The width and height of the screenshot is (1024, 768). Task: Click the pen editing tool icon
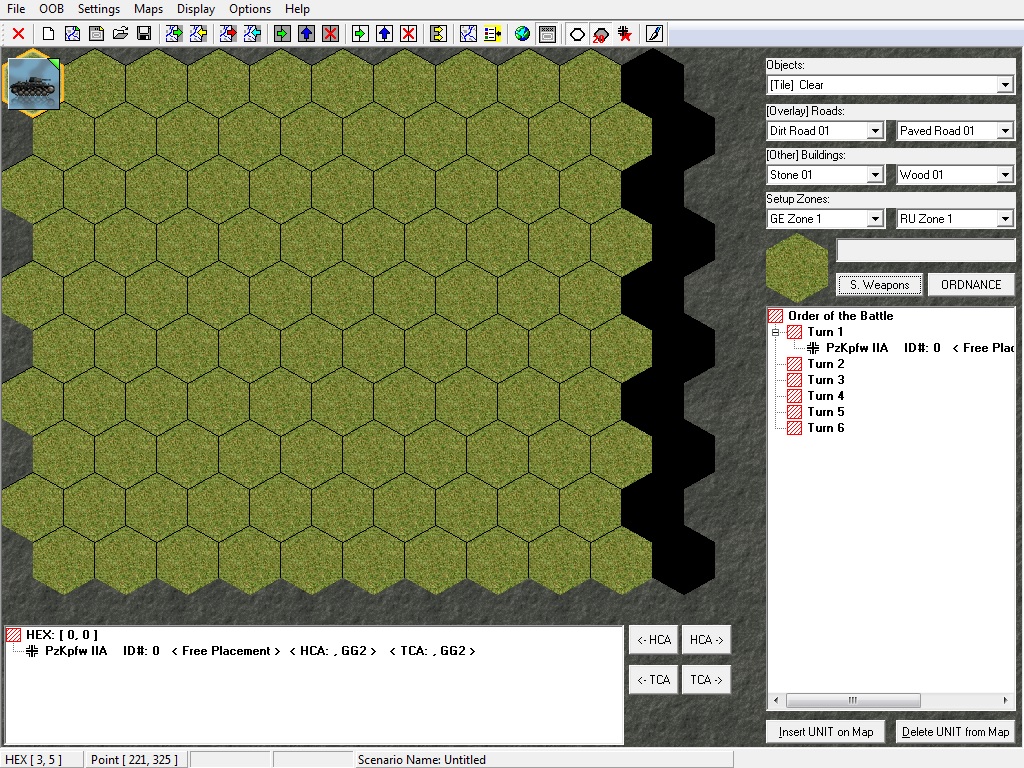[654, 33]
